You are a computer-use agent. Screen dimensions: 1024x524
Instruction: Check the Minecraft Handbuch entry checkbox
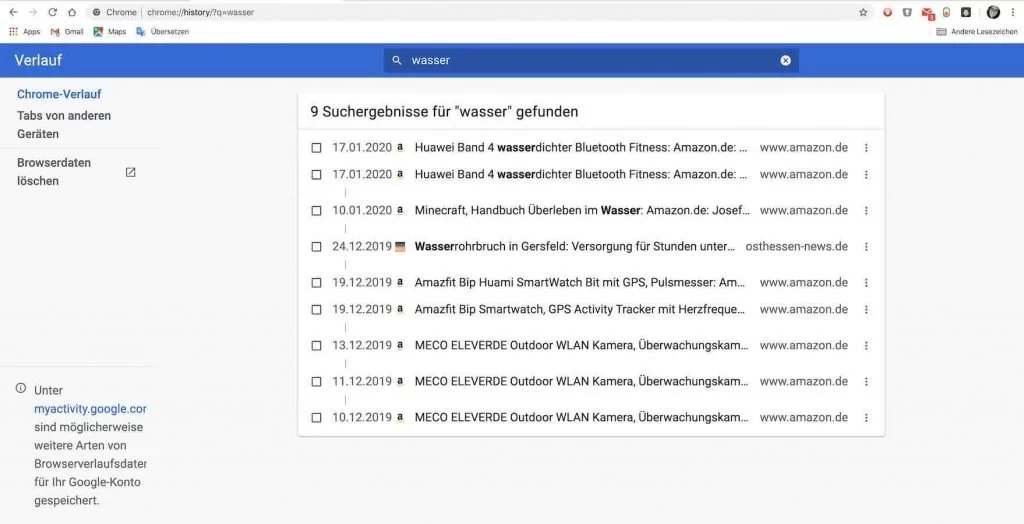[316, 210]
